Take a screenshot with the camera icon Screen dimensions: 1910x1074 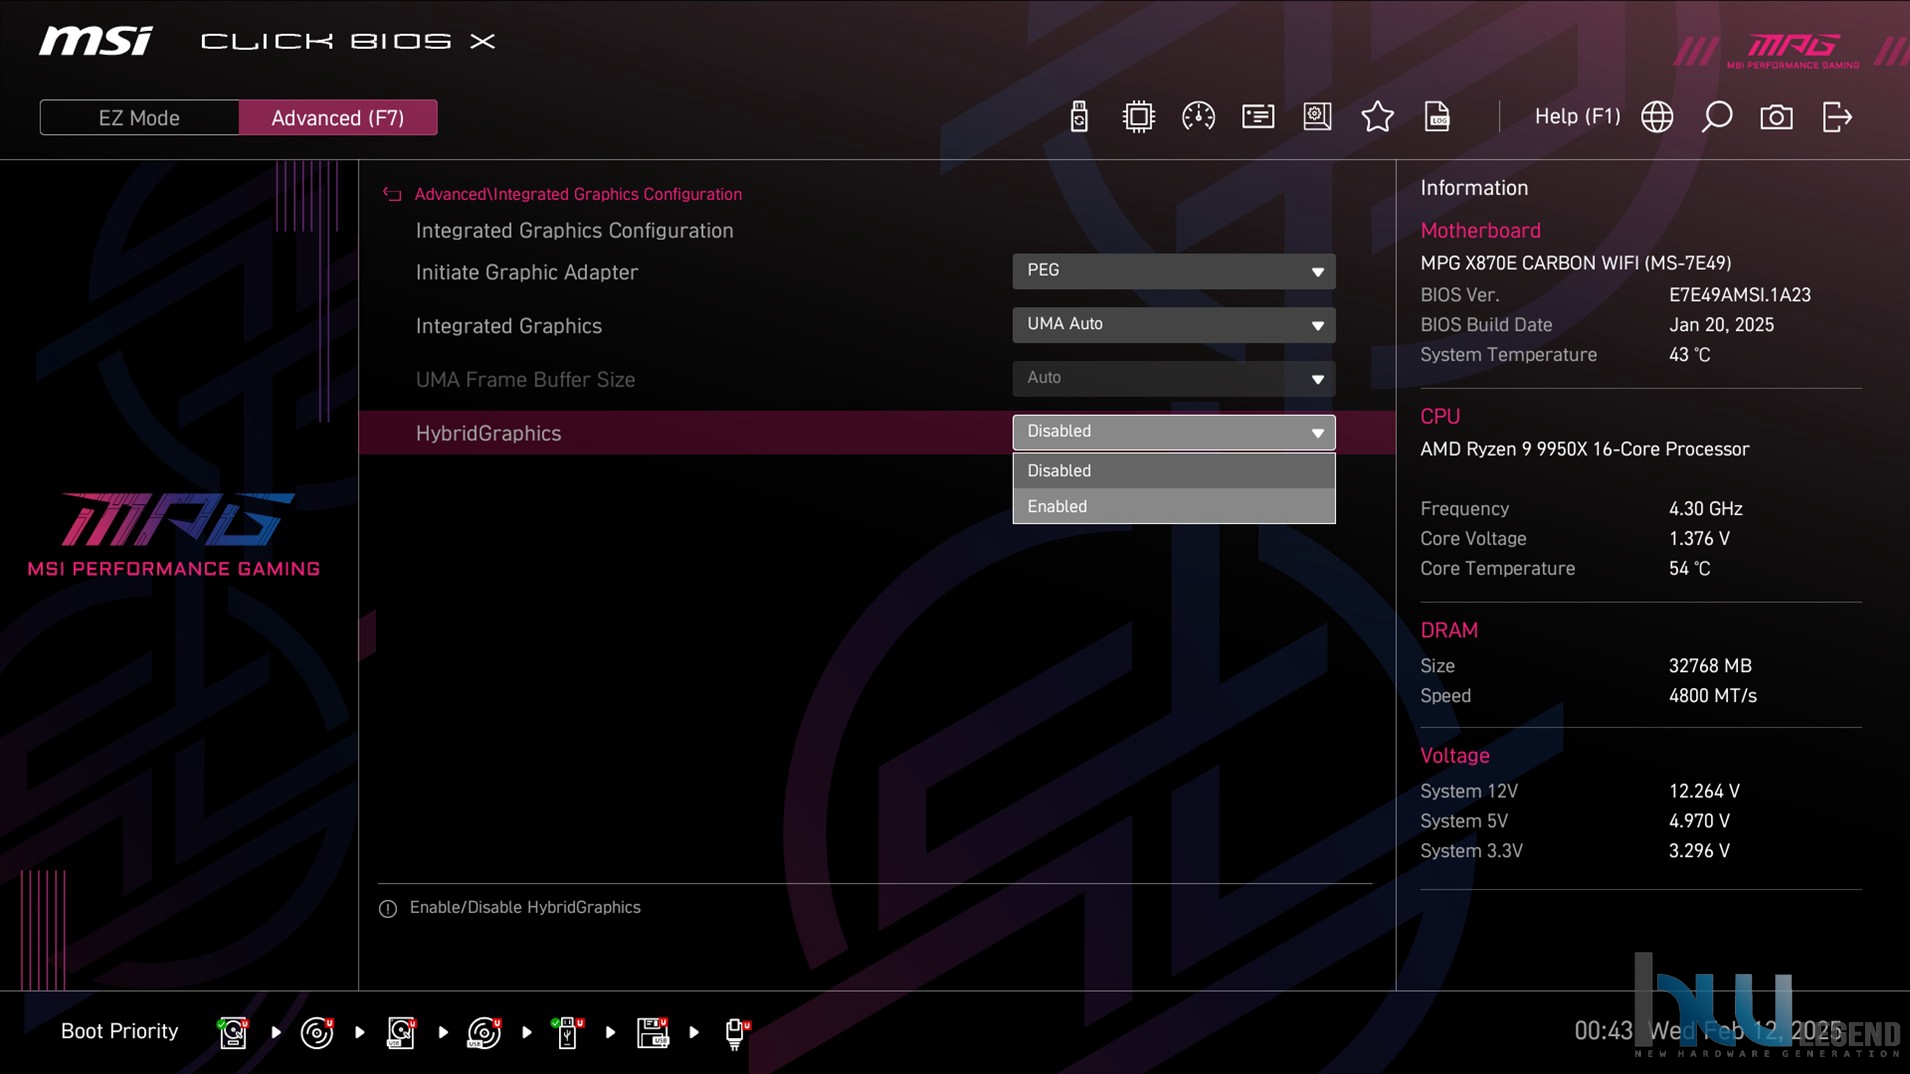tap(1776, 117)
